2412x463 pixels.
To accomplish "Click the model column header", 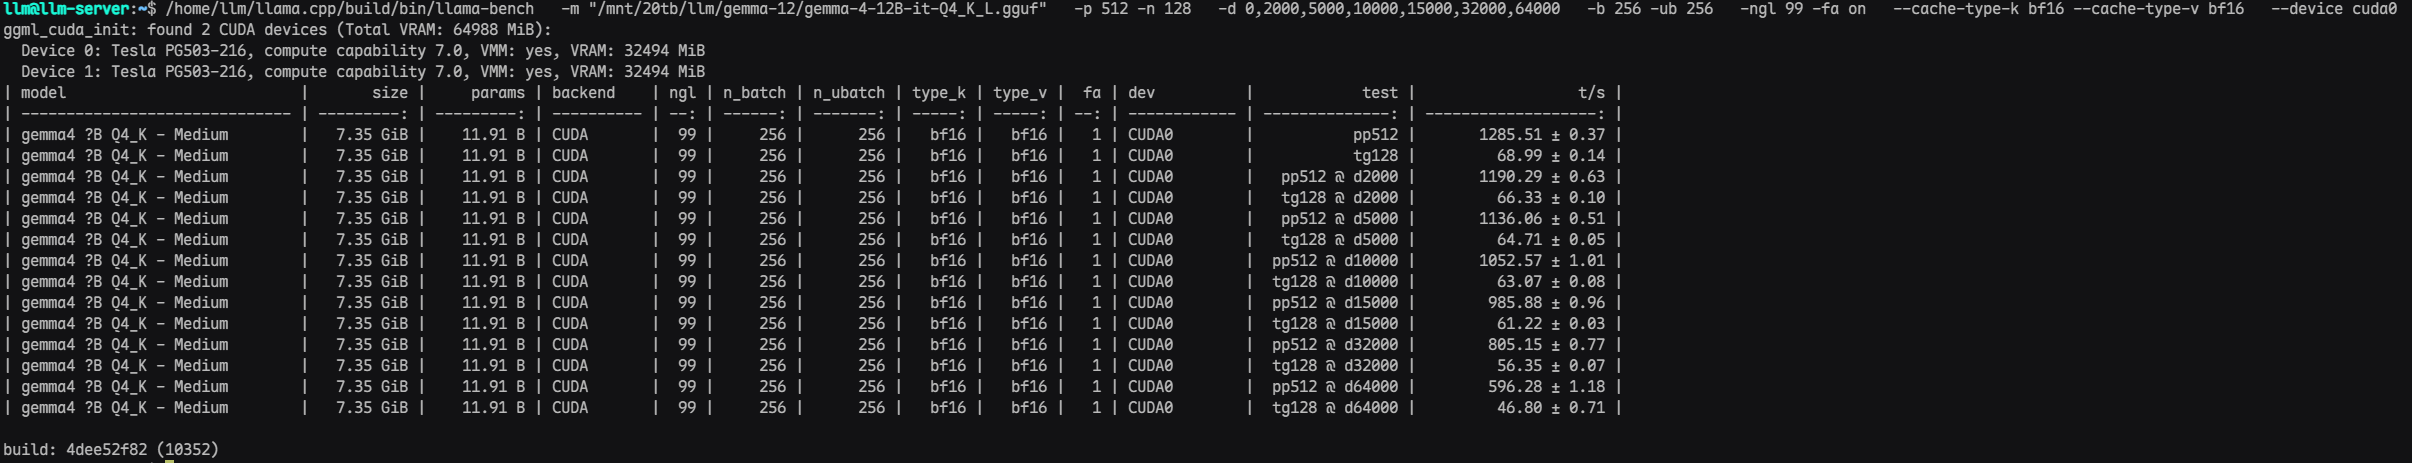I will pyautogui.click(x=43, y=93).
